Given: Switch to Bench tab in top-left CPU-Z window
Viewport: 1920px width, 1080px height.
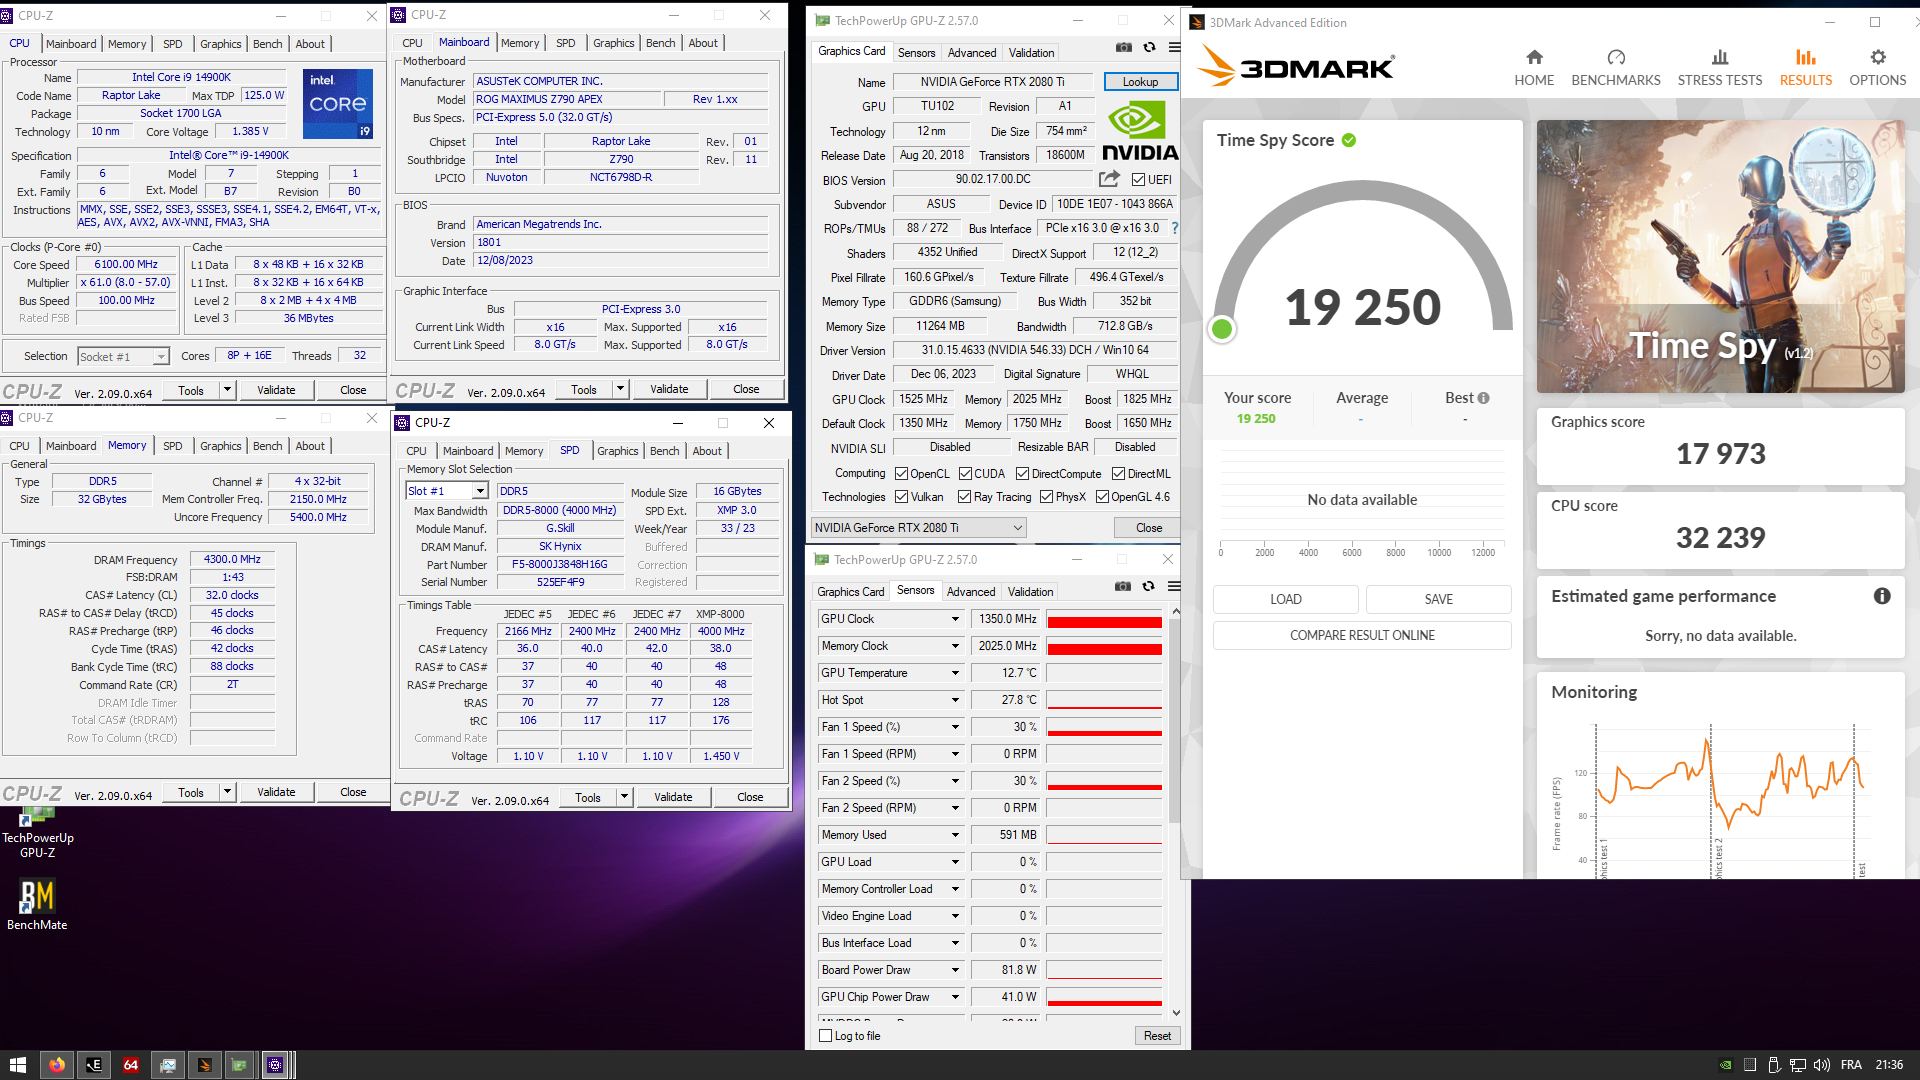Looking at the screenshot, I should (267, 44).
